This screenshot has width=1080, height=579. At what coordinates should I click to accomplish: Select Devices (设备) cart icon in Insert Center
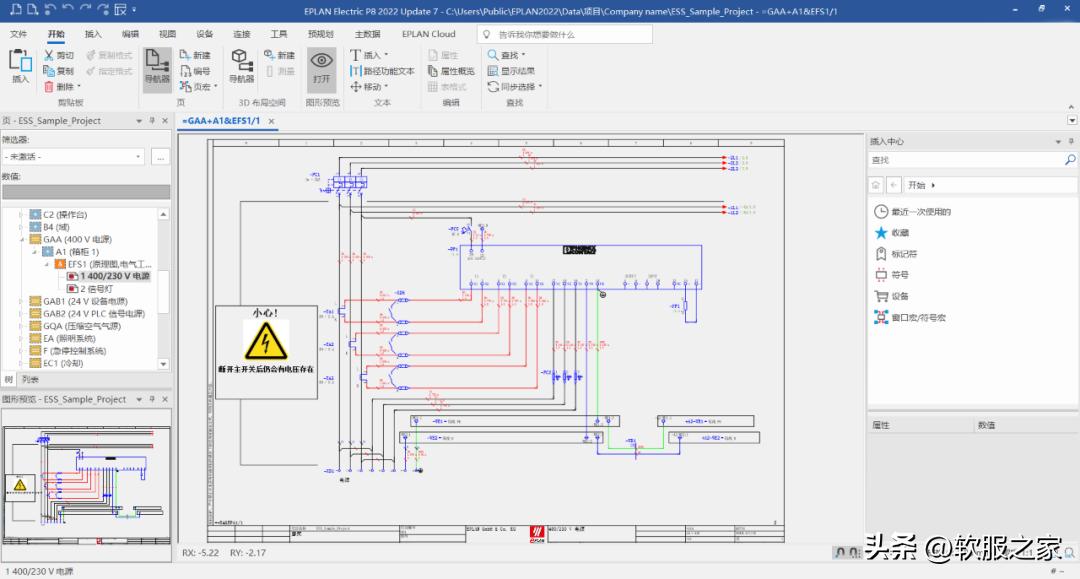pos(881,296)
